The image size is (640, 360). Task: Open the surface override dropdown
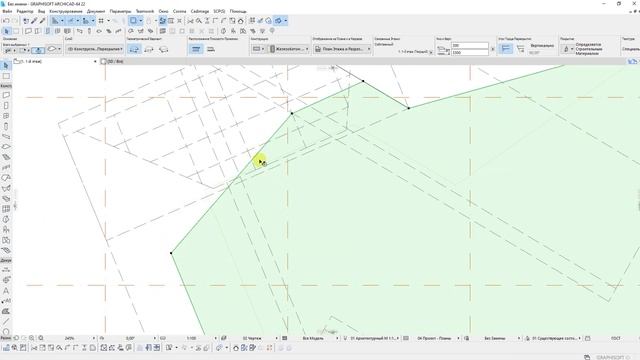point(567,49)
